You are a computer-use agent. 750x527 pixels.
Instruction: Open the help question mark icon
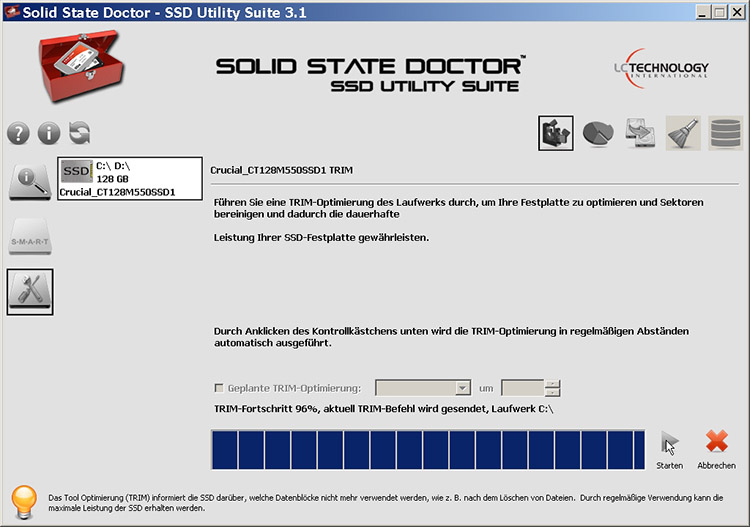click(x=18, y=133)
